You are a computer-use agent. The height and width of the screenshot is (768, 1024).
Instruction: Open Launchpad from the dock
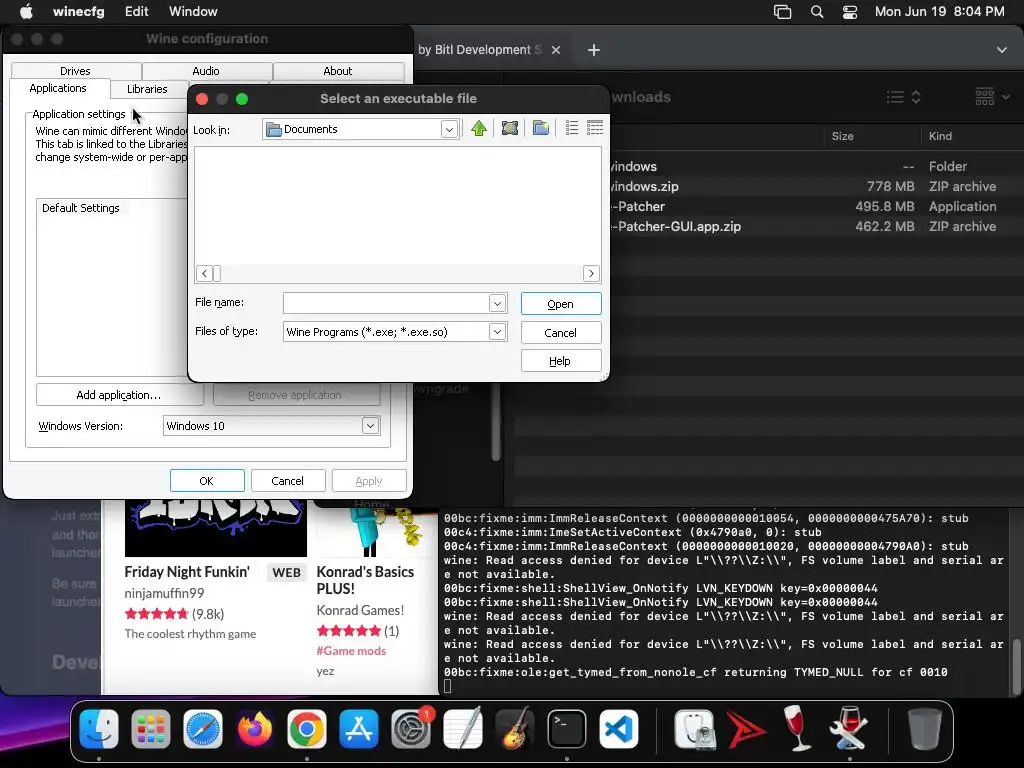tap(151, 729)
